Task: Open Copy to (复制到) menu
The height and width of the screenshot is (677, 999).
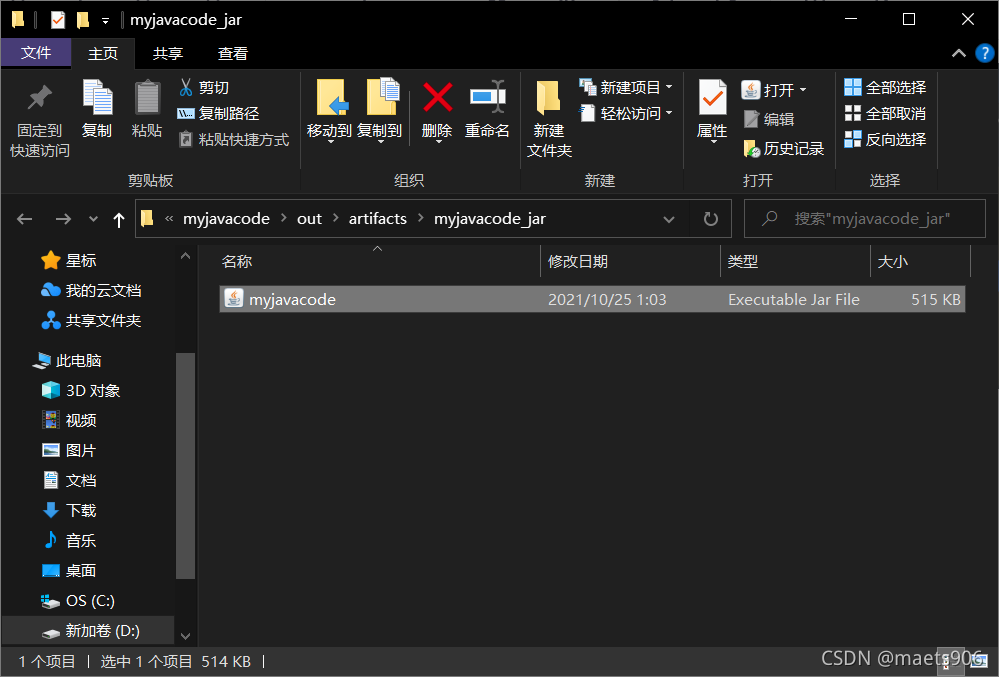Action: click(x=380, y=111)
